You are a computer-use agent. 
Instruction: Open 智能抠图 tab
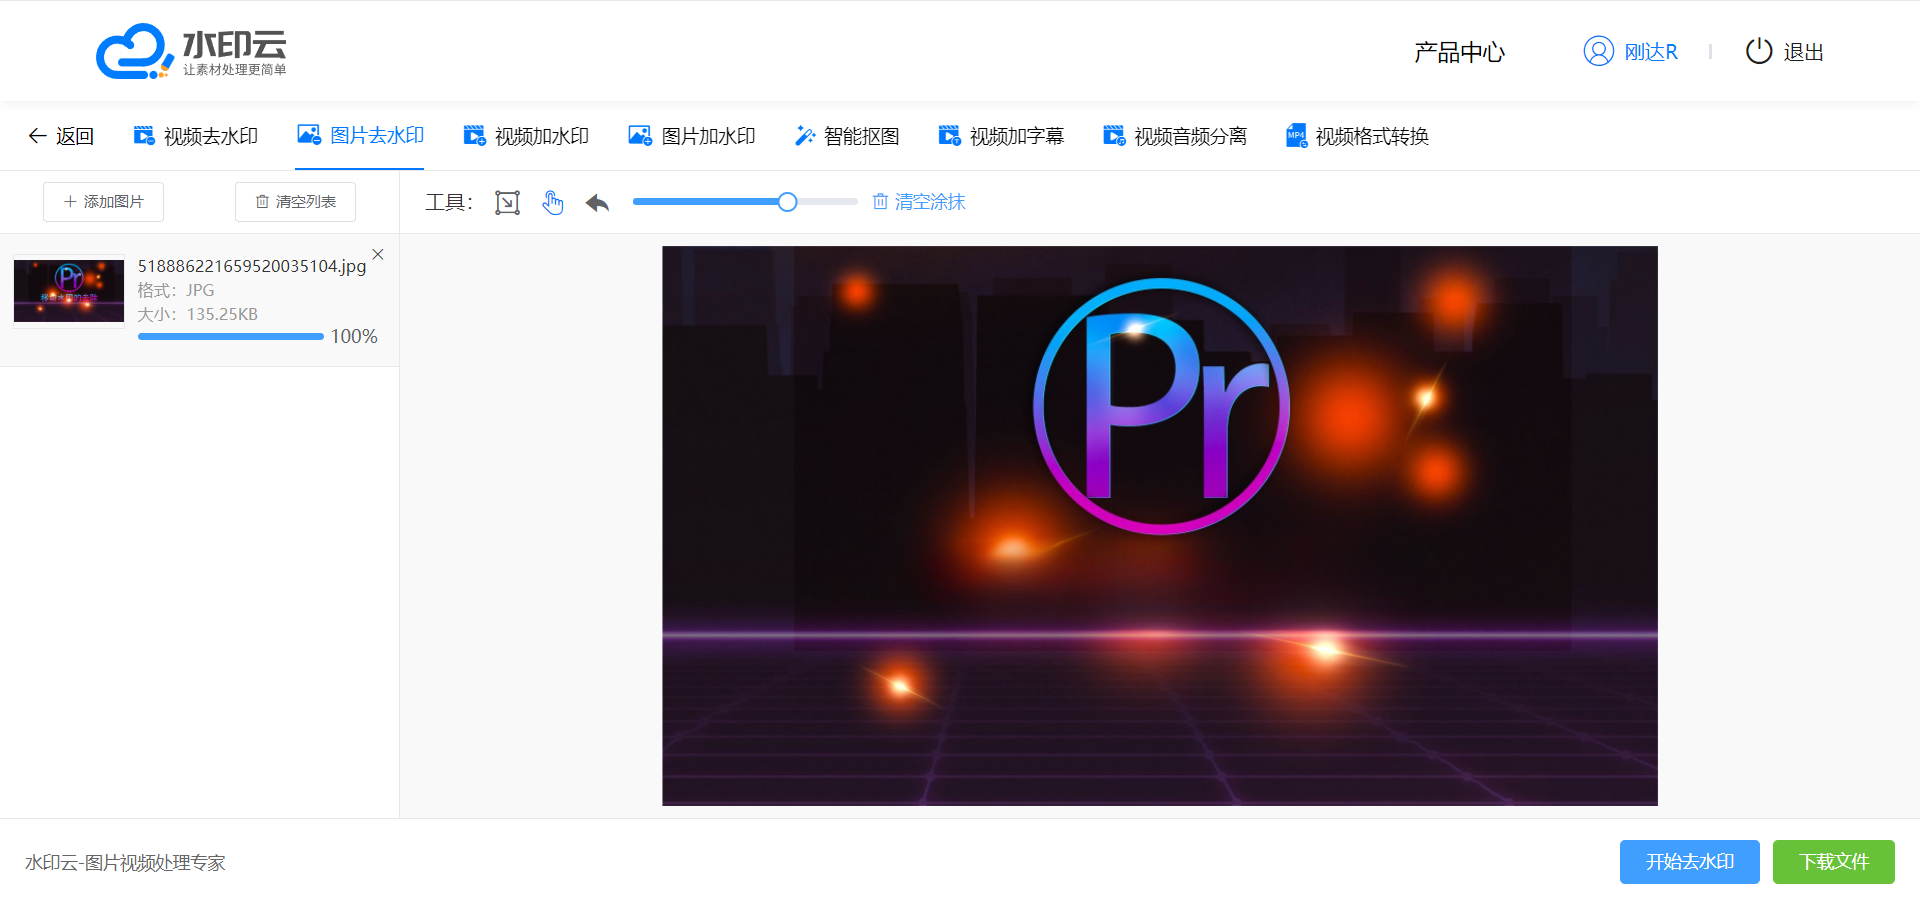tap(847, 136)
